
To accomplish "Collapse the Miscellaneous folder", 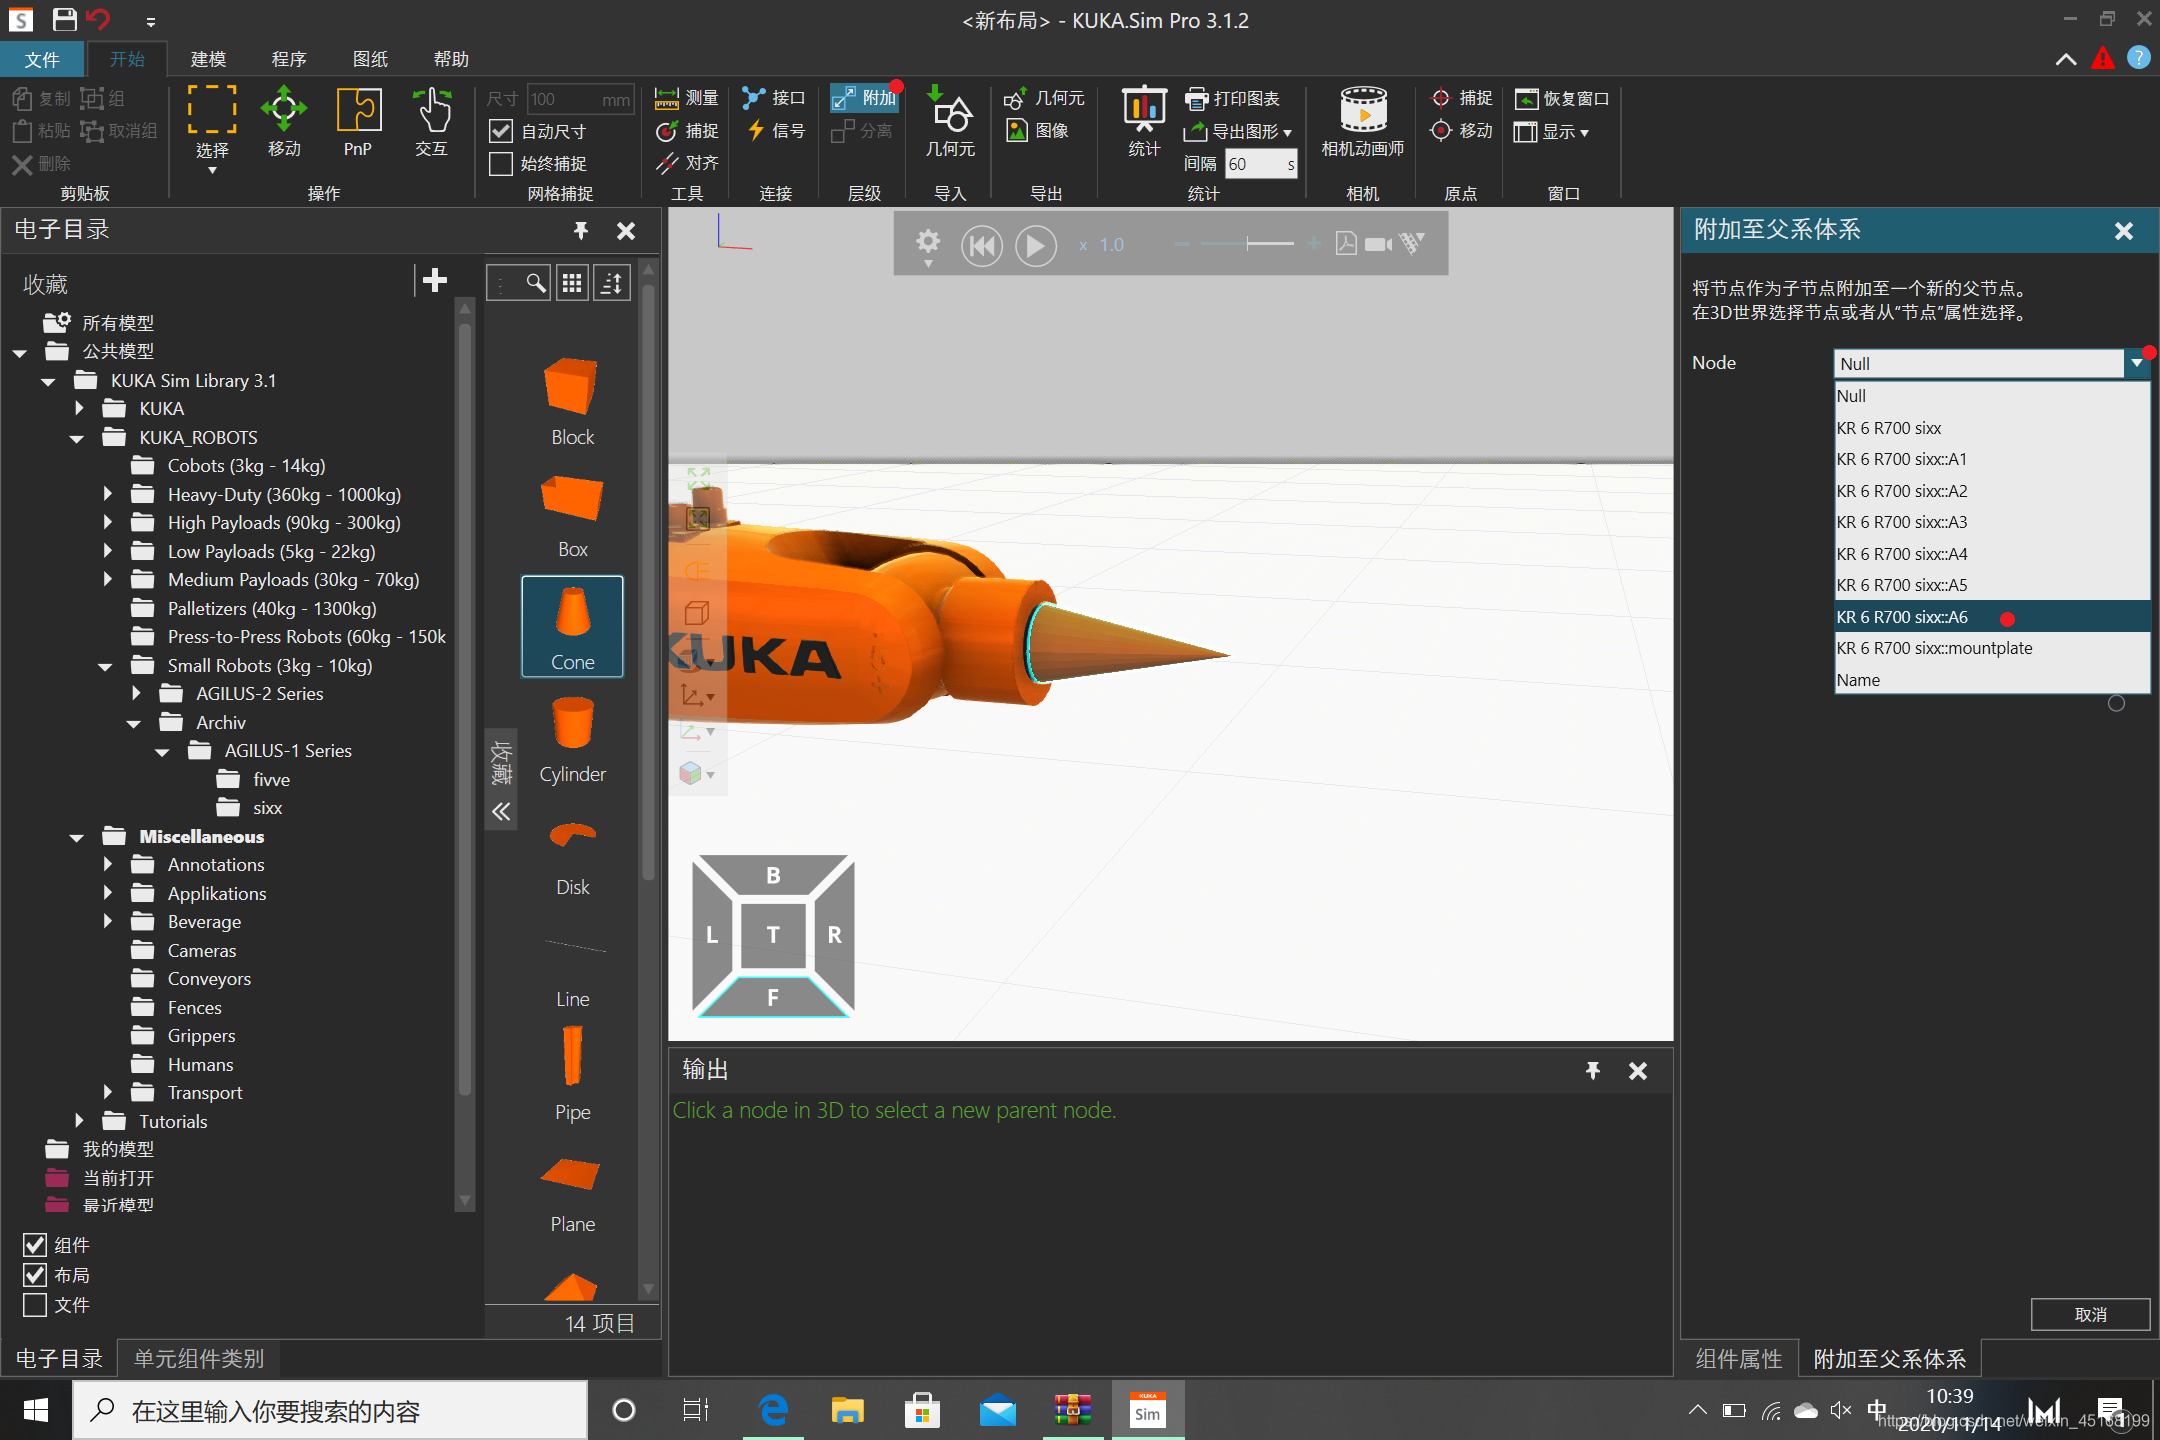I will (77, 837).
